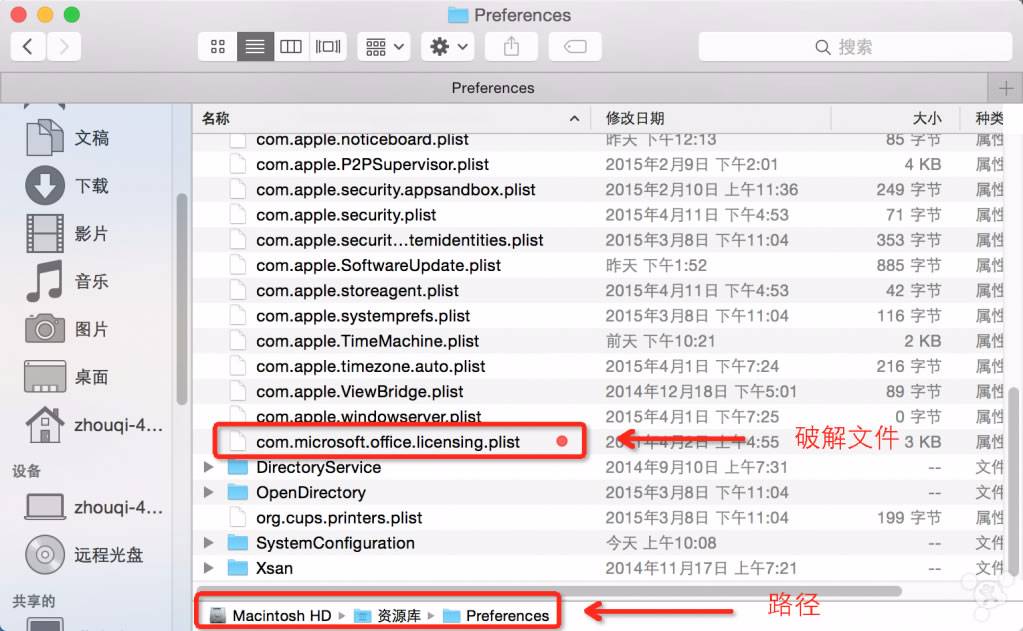Viewport: 1023px width, 631px height.
Task: Add a new tab with plus button
Action: [x=1005, y=88]
